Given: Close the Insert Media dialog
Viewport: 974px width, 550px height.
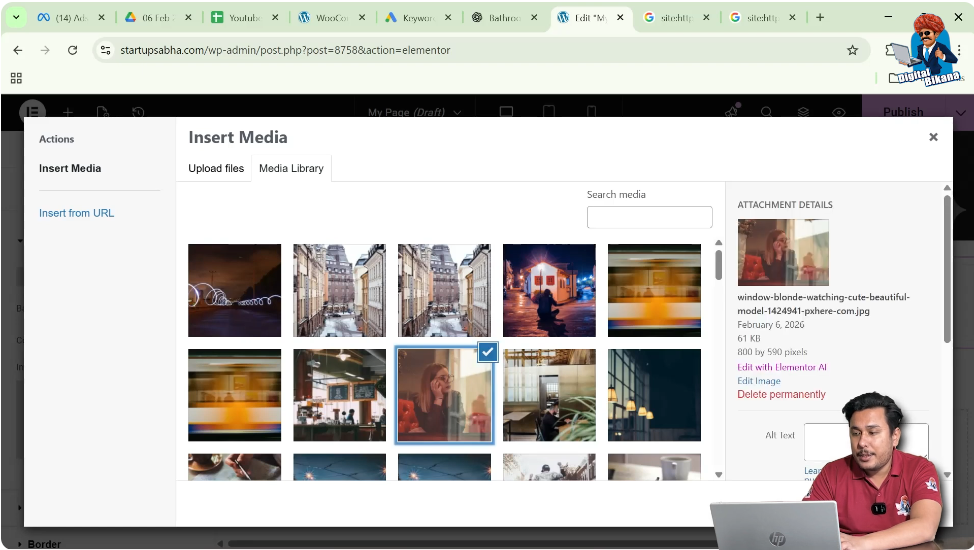Looking at the screenshot, I should [x=933, y=137].
